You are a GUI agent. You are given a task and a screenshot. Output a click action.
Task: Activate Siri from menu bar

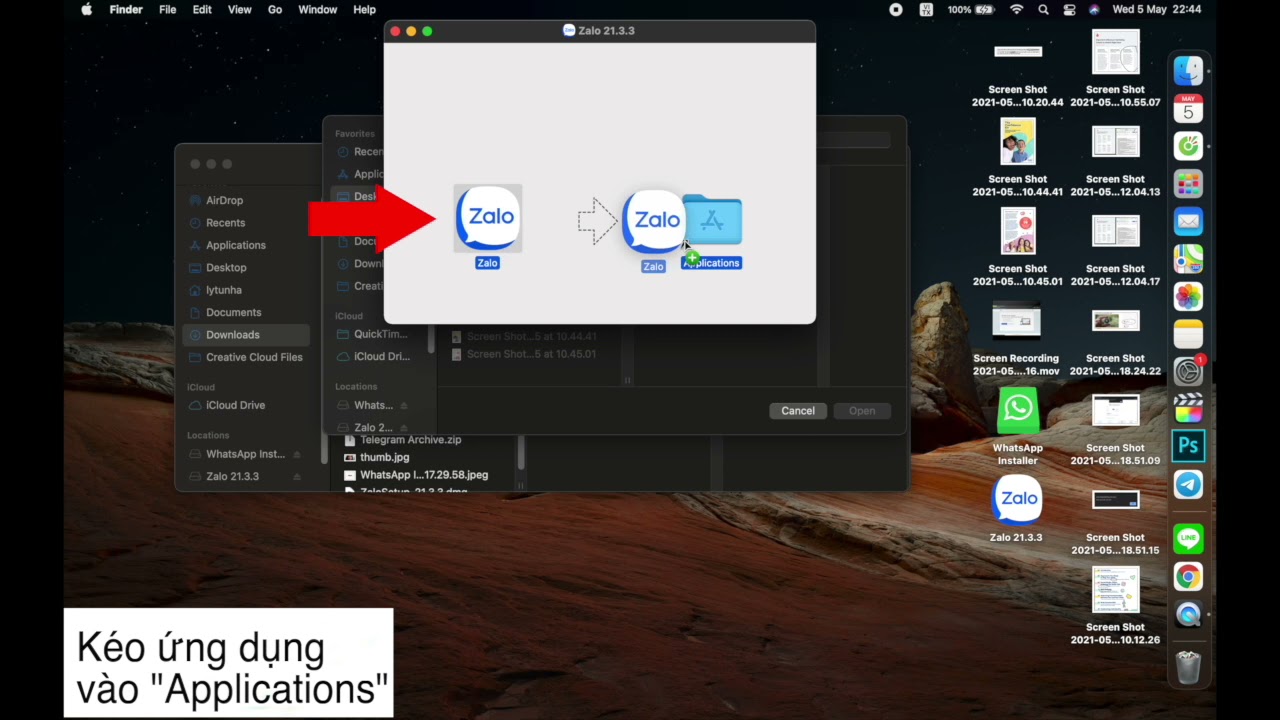(x=1094, y=10)
